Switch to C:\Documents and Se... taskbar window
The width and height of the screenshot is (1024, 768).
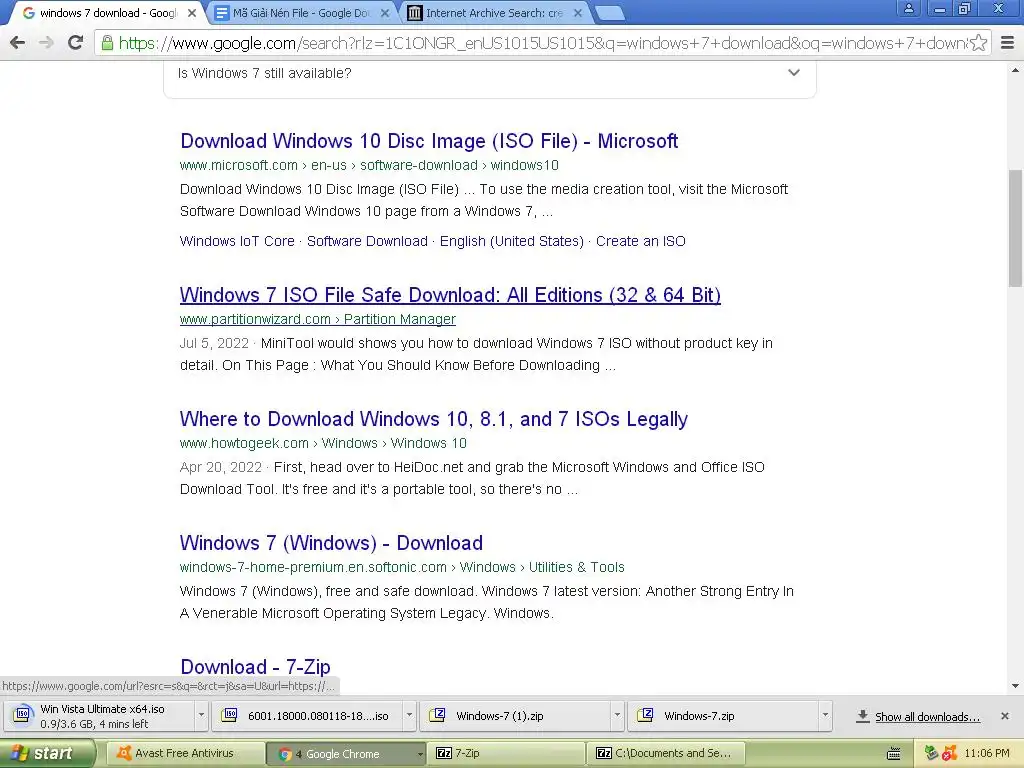coord(666,754)
